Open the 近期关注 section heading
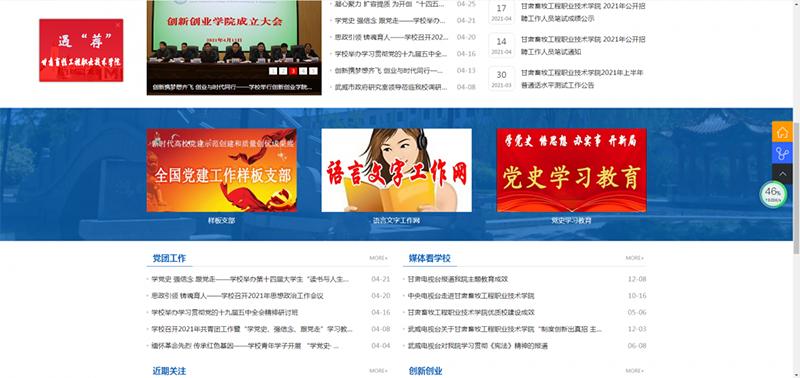The width and height of the screenshot is (800, 378). pos(169,371)
